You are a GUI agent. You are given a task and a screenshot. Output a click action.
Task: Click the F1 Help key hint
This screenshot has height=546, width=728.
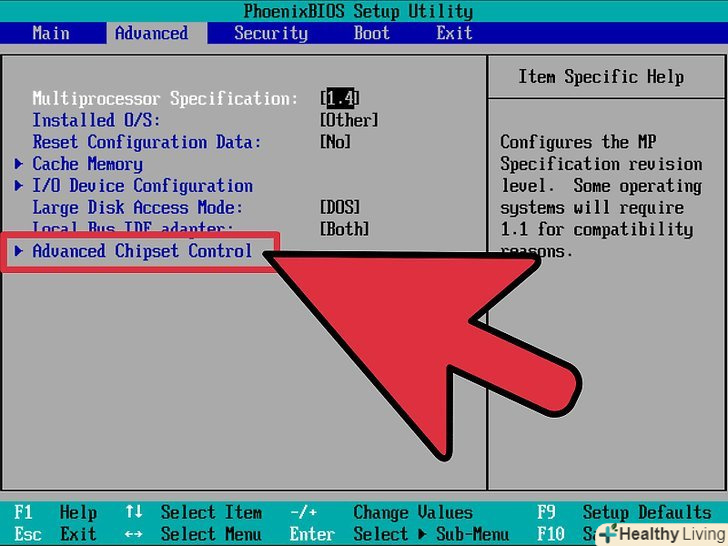(x=55, y=513)
